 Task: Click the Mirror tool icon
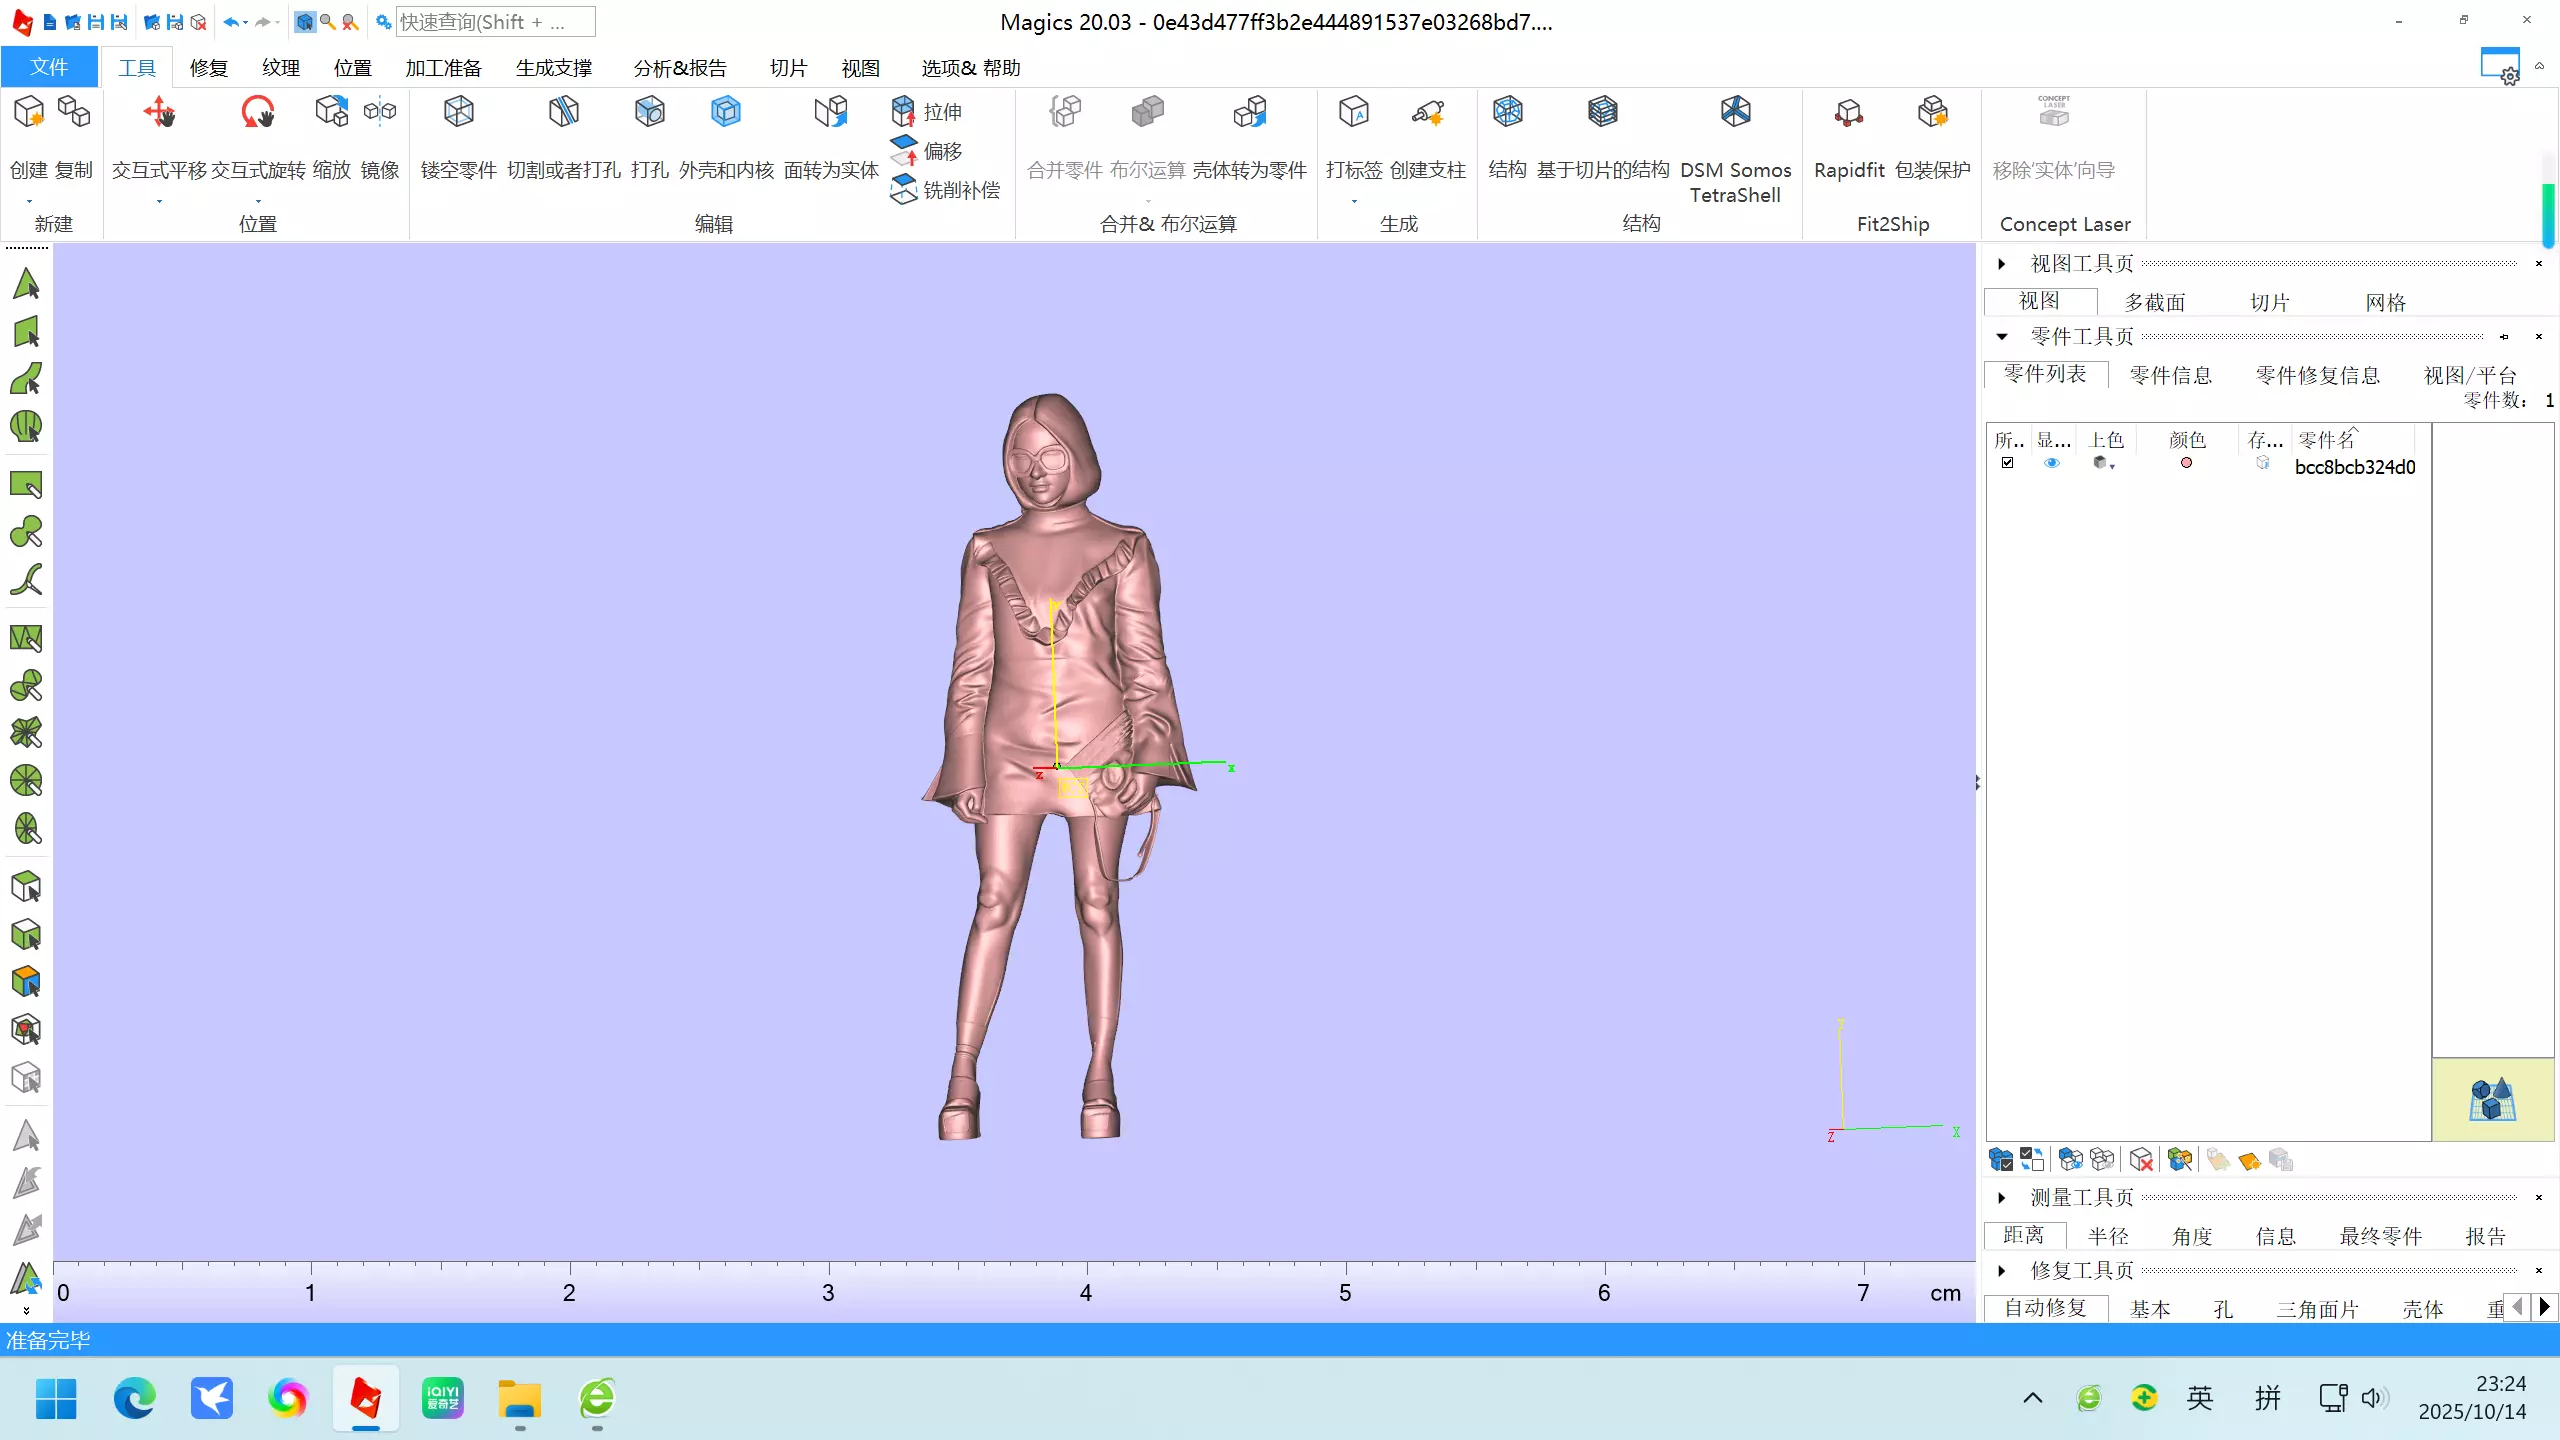[380, 113]
